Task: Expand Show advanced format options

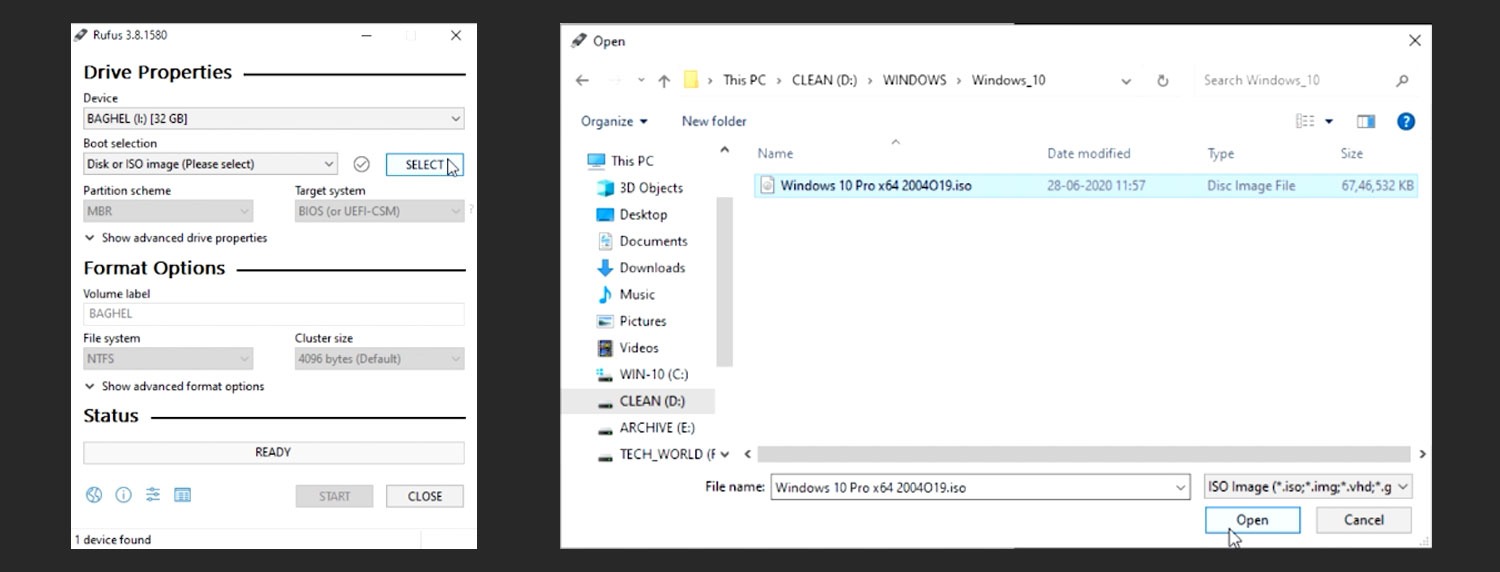Action: tap(174, 386)
